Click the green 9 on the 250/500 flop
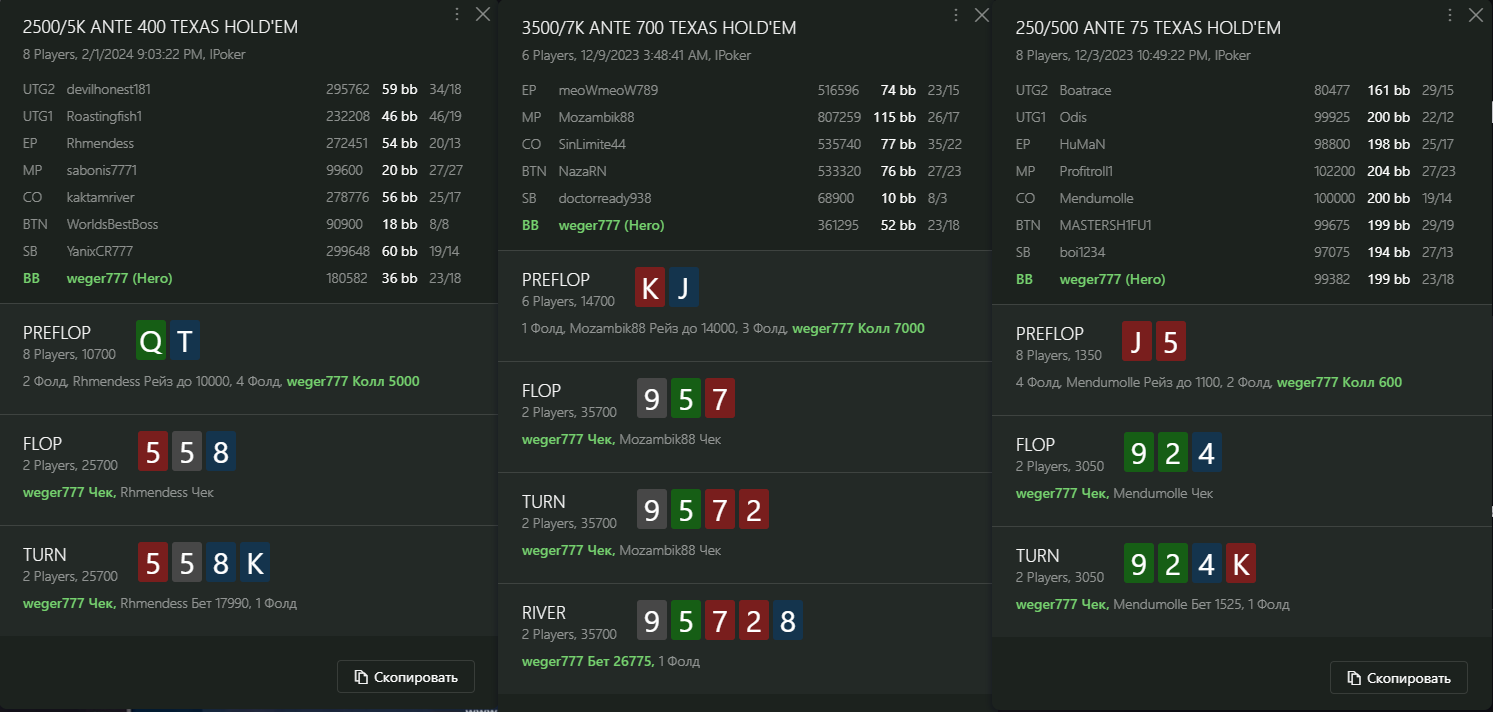Viewport: 1493px width, 712px height. [1138, 454]
